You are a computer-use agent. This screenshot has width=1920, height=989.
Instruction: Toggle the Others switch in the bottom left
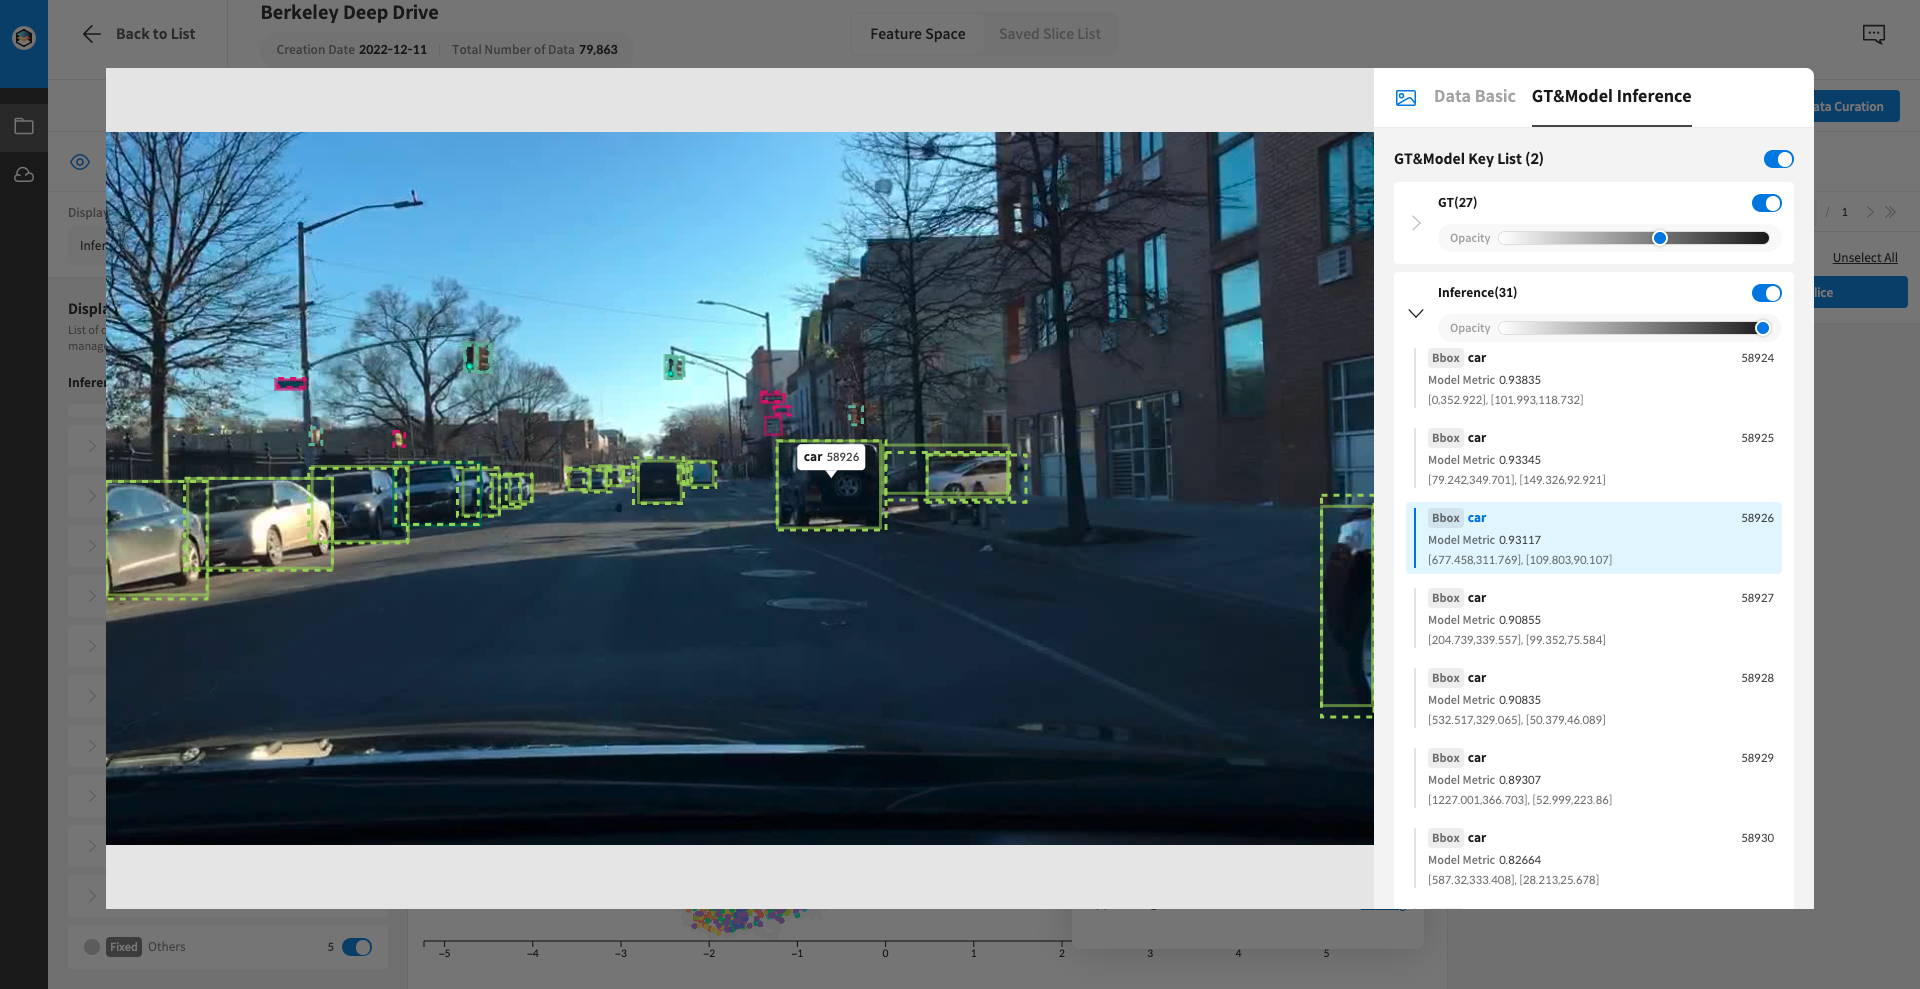[357, 947]
